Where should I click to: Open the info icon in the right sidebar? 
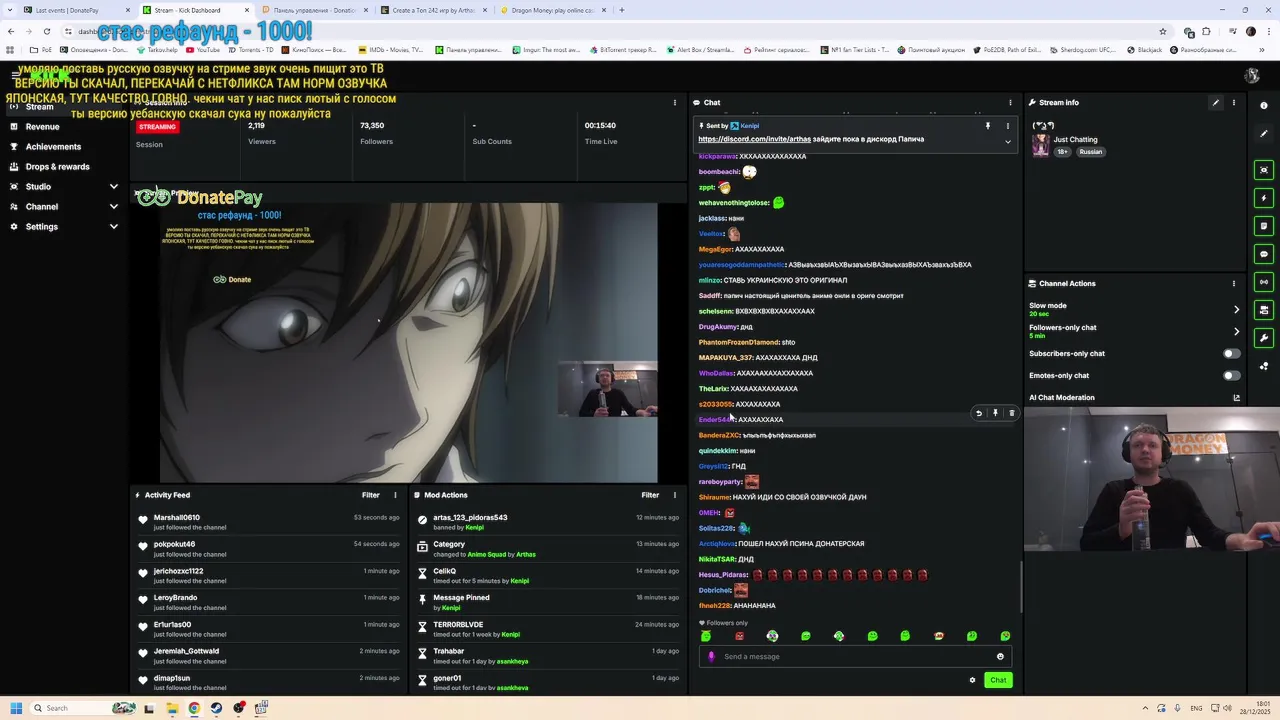coord(1264,106)
